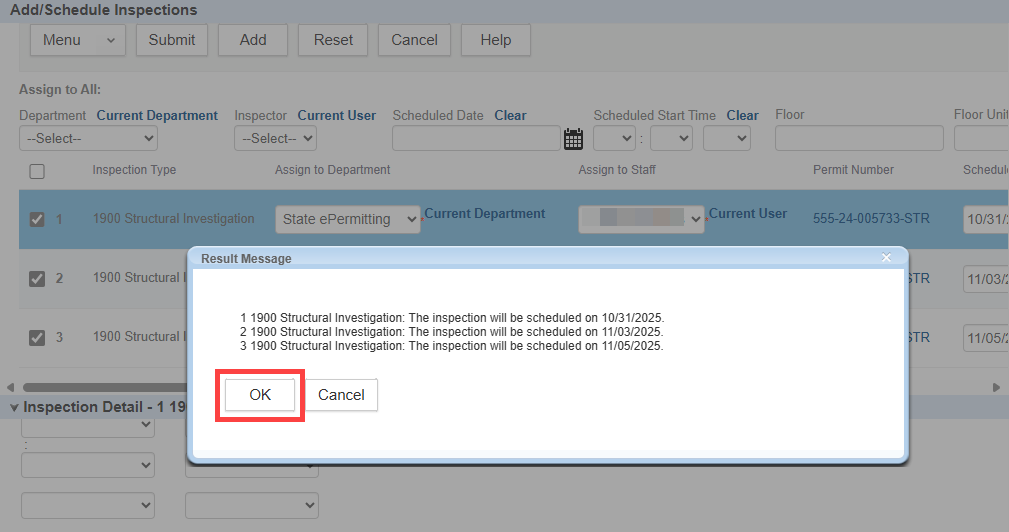Image resolution: width=1009 pixels, height=532 pixels.
Task: Uncheck the row 1 inspection checkbox
Action: pos(37,219)
